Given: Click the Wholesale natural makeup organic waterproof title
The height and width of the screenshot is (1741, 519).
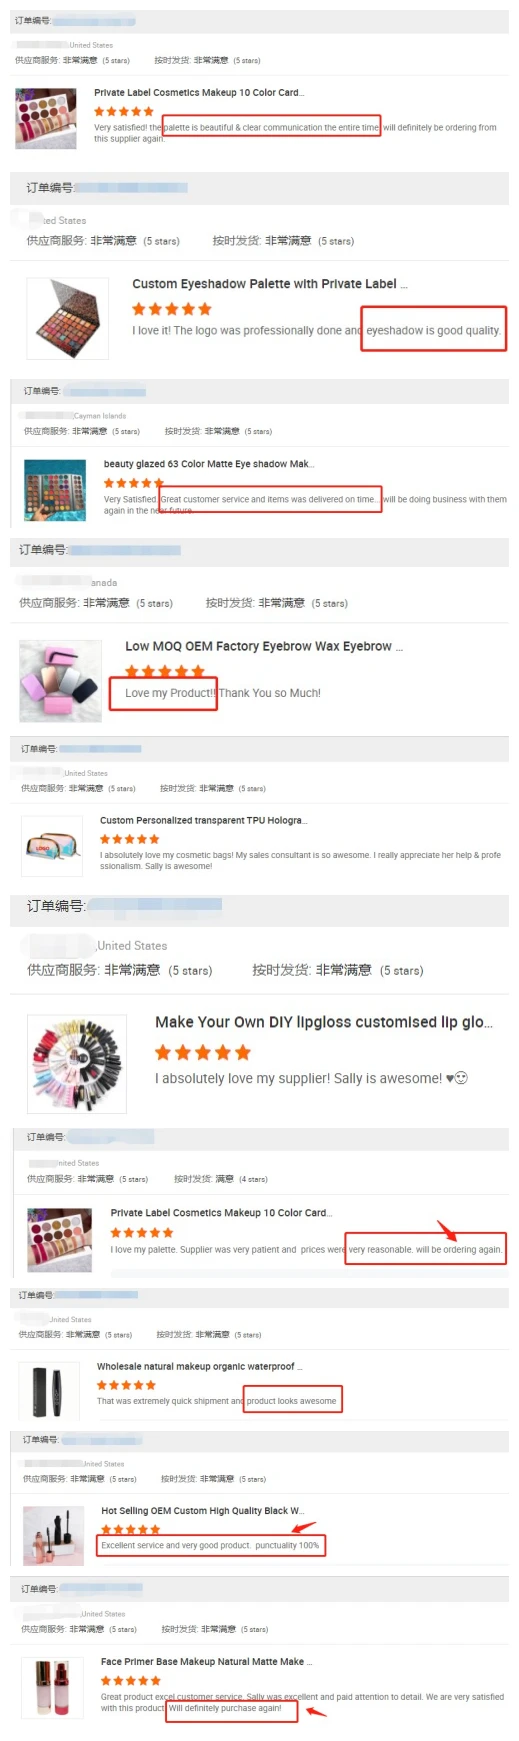Looking at the screenshot, I should [x=199, y=1366].
